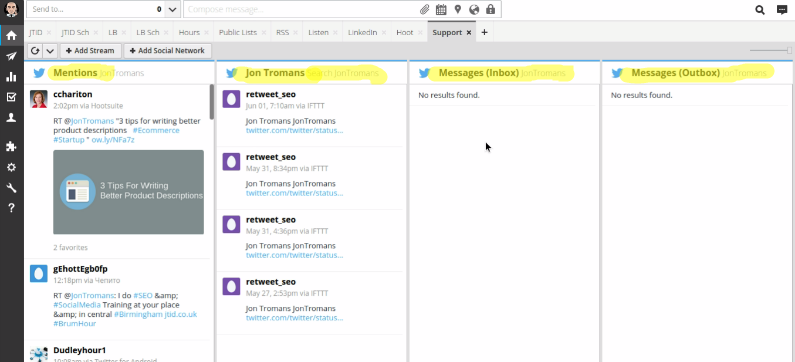Open the conversations speech bubble icon
Screen dimensions: 795x362
point(782,10)
